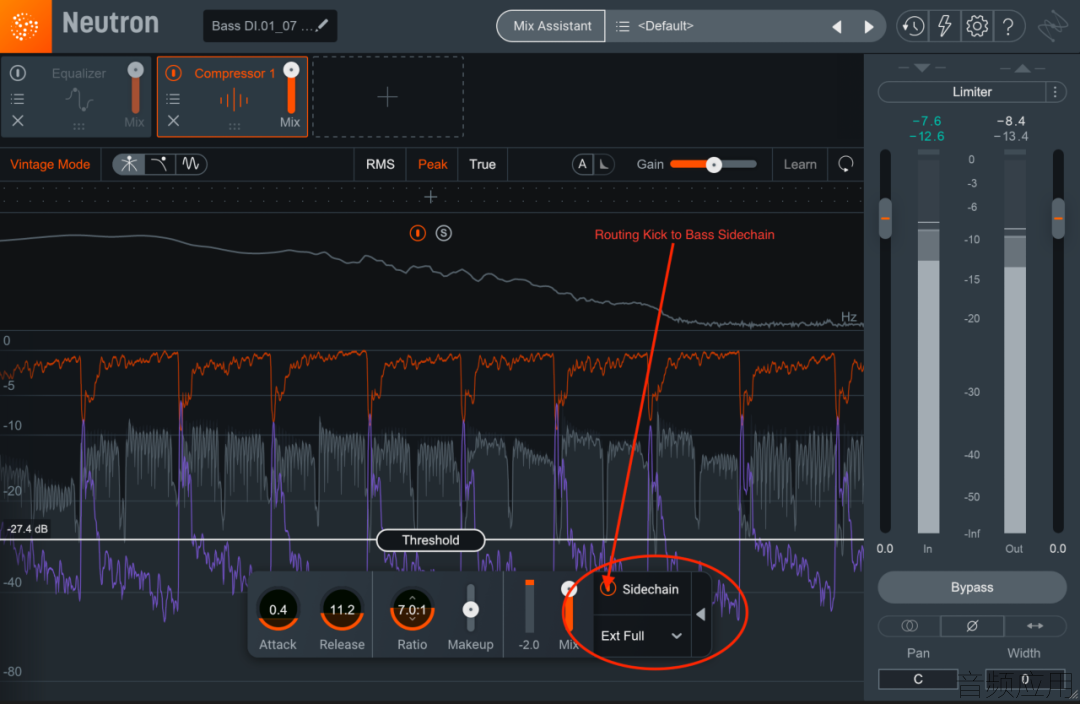Rename track via pencil edit icon
This screenshot has width=1080, height=704.
coord(322,25)
